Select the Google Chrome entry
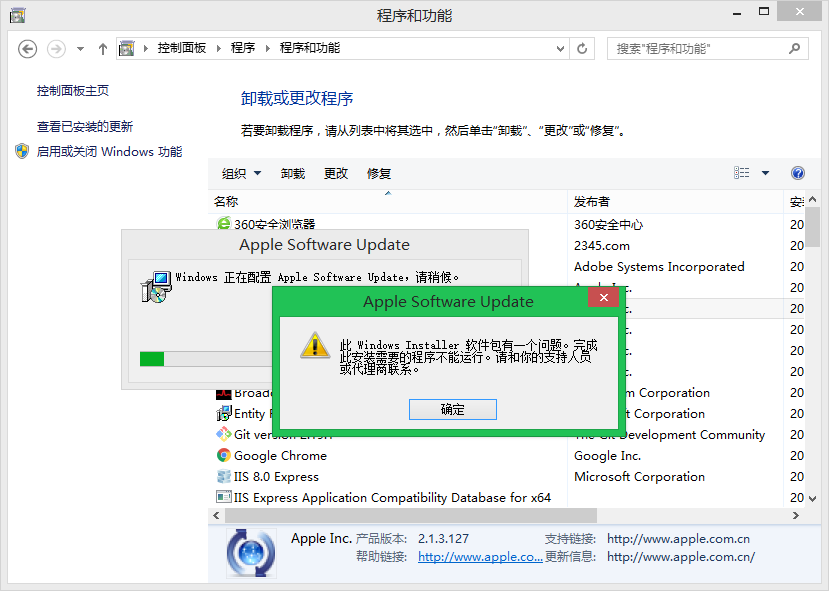 (x=280, y=456)
